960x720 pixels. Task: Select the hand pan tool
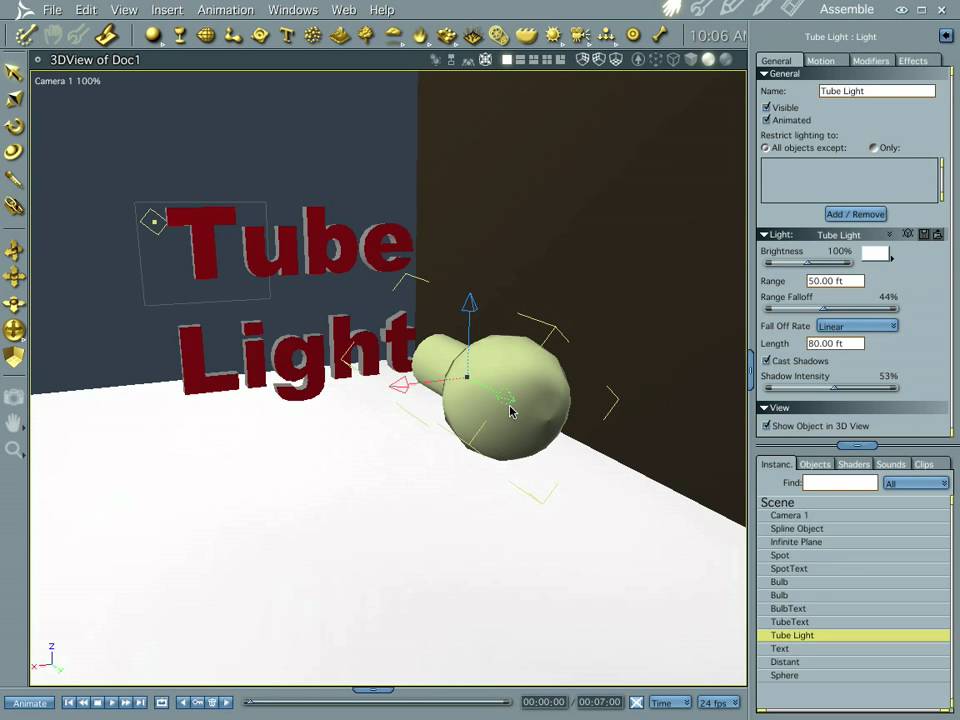click(13, 423)
